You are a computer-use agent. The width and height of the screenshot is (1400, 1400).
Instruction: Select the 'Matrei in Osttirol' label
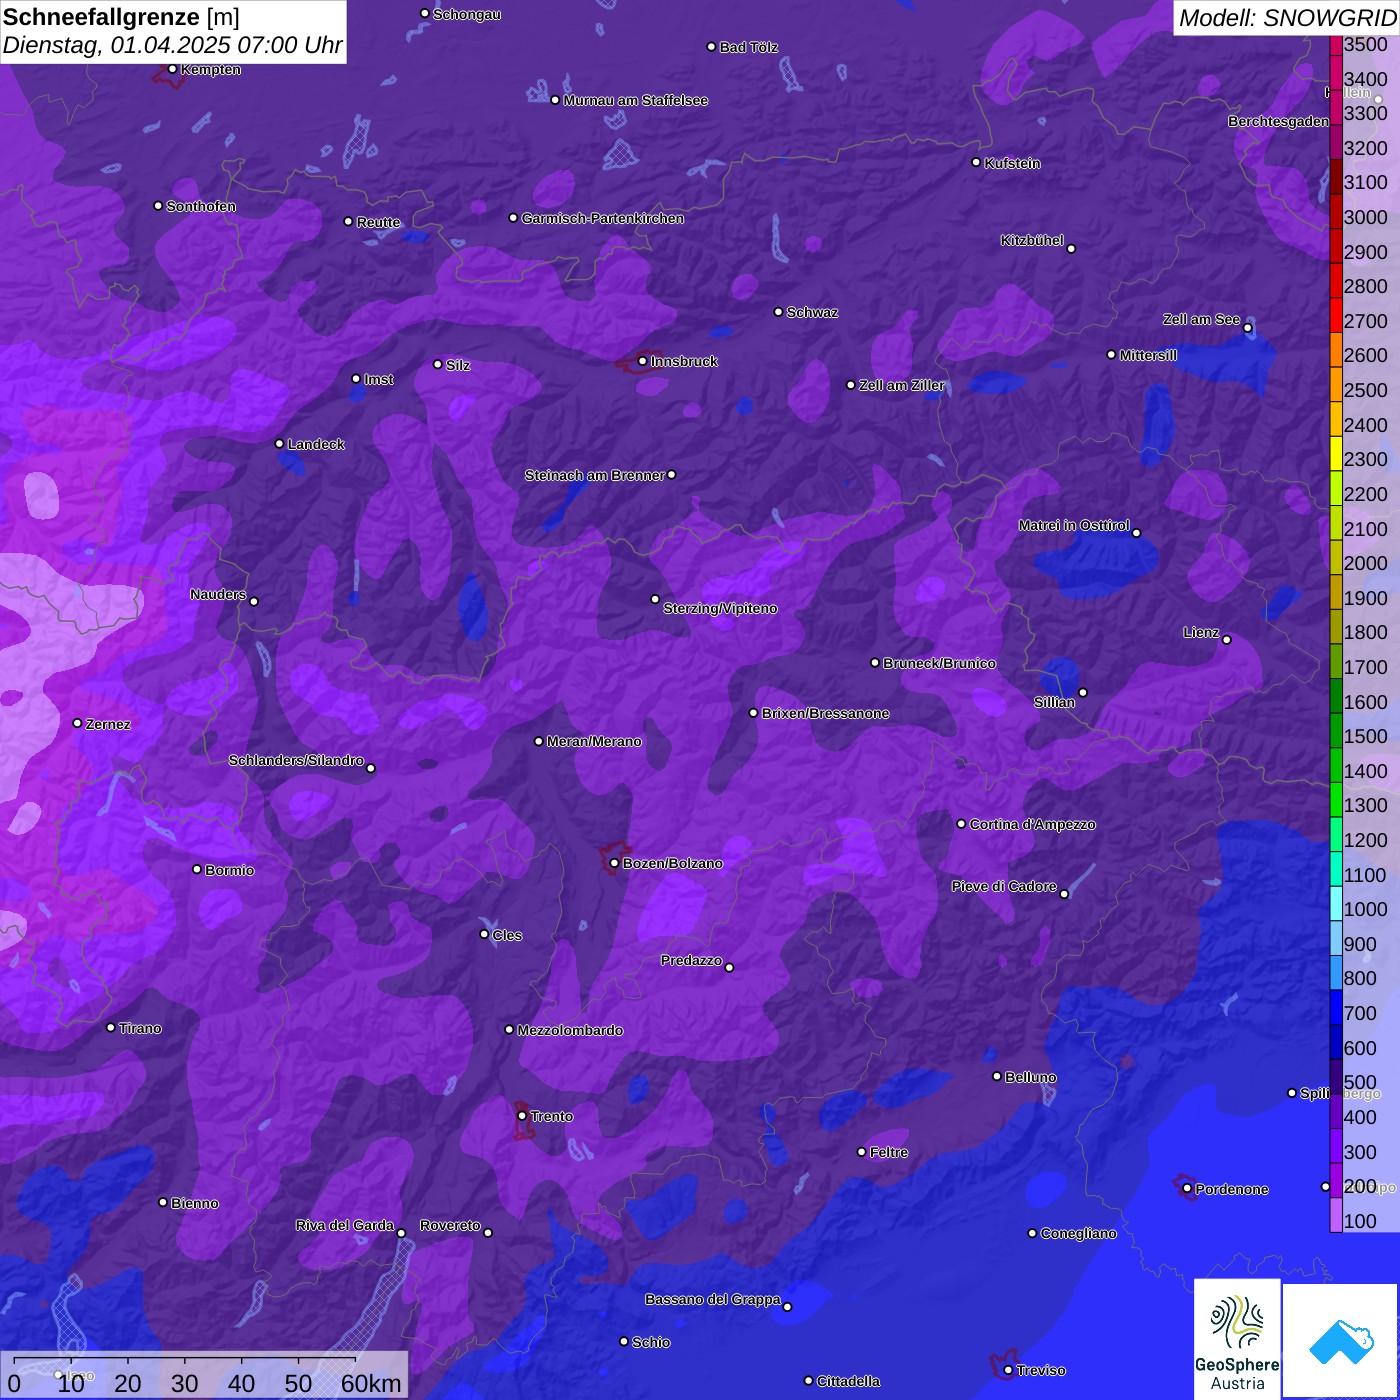[x=1074, y=525]
